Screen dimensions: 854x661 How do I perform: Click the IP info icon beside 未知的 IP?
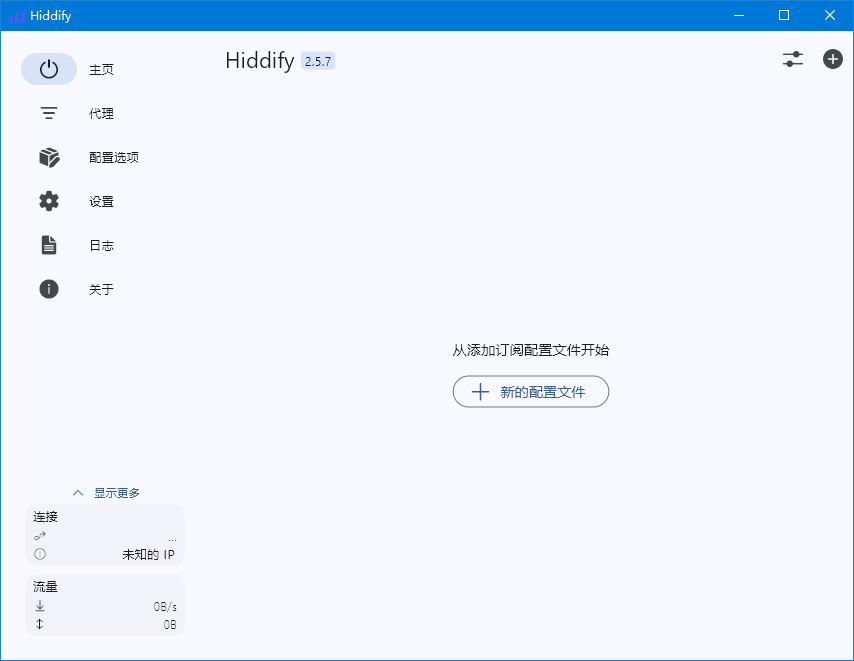40,554
